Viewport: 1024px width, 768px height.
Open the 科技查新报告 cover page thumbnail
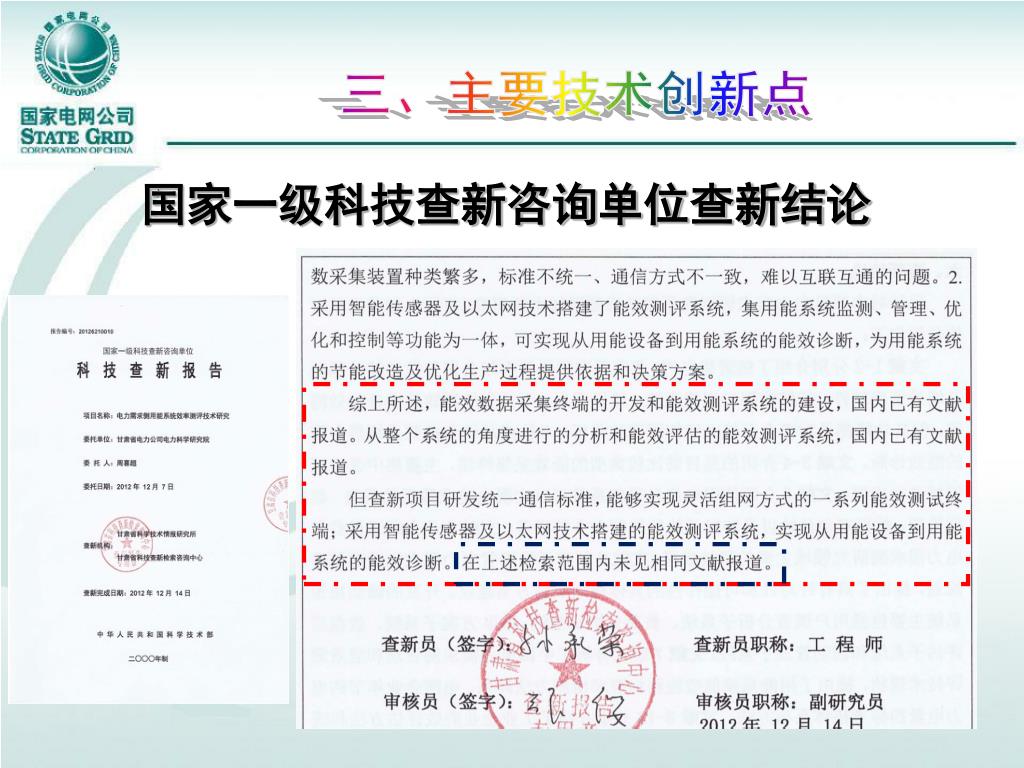point(148,500)
